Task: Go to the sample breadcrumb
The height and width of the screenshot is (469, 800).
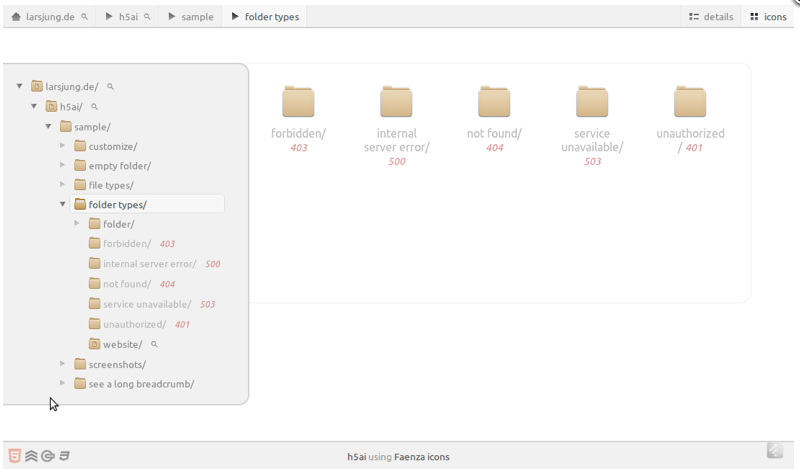Action: click(x=196, y=17)
